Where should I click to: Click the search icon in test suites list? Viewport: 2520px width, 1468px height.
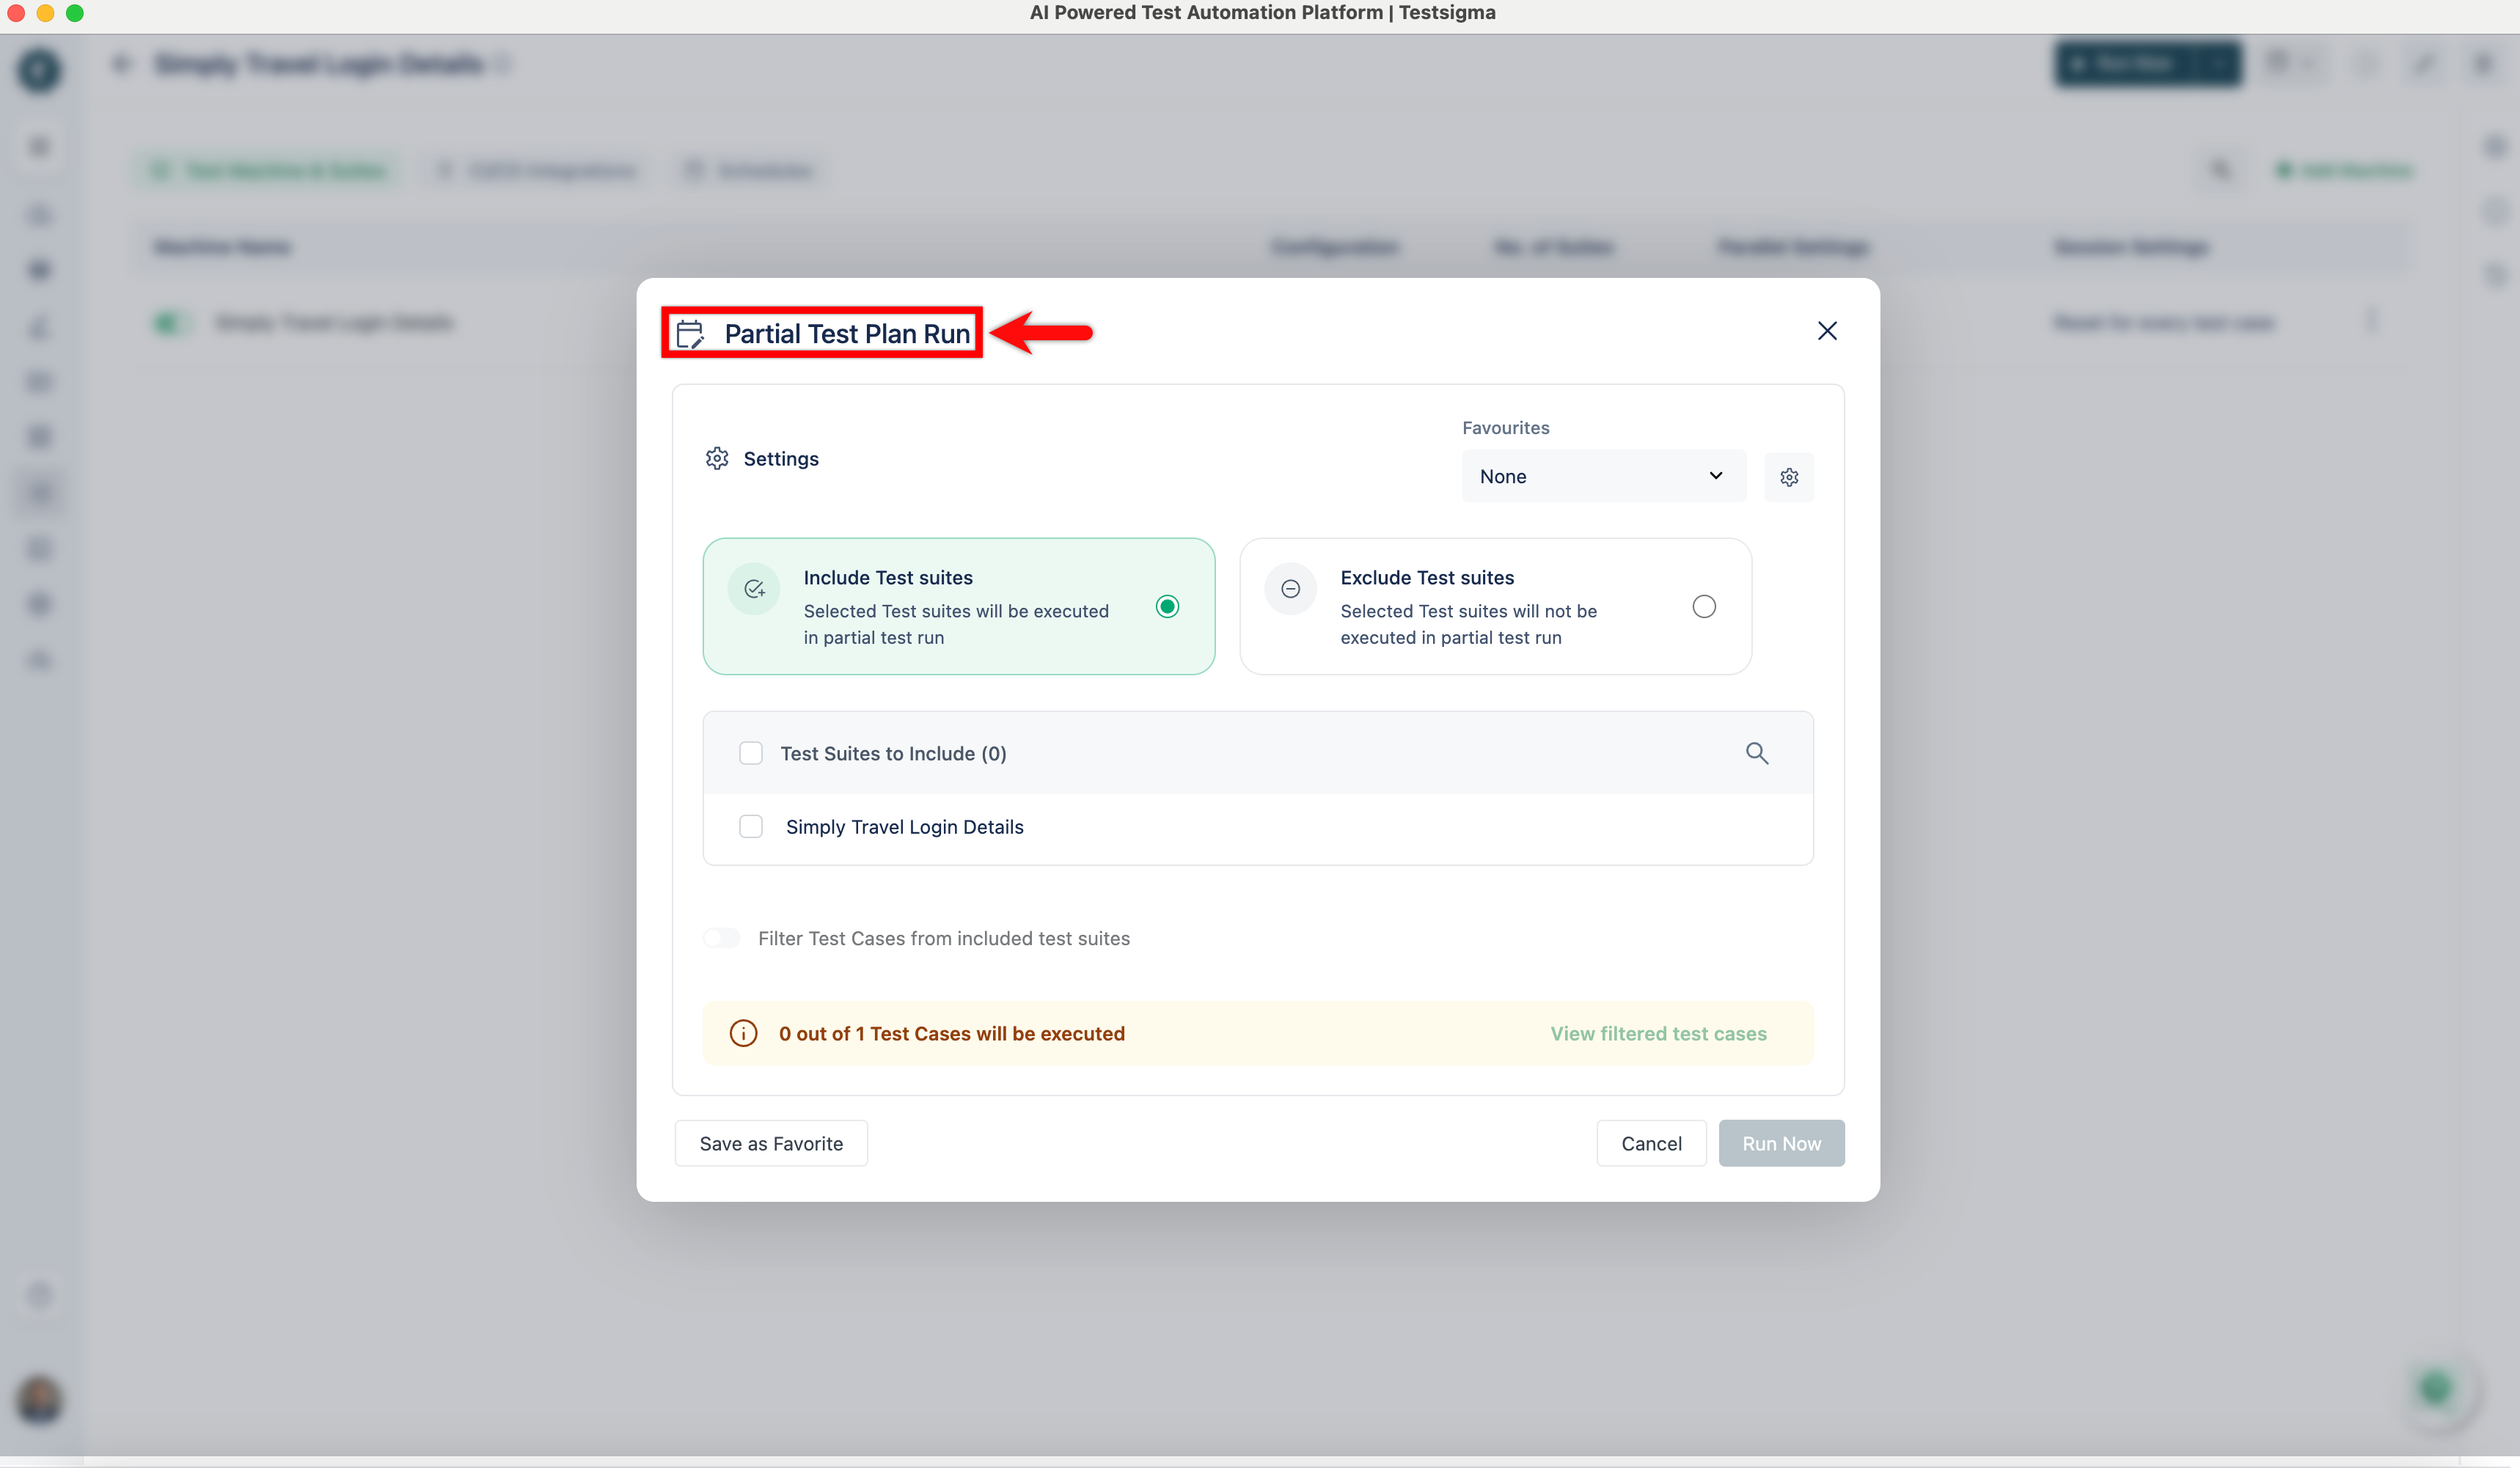(1757, 753)
